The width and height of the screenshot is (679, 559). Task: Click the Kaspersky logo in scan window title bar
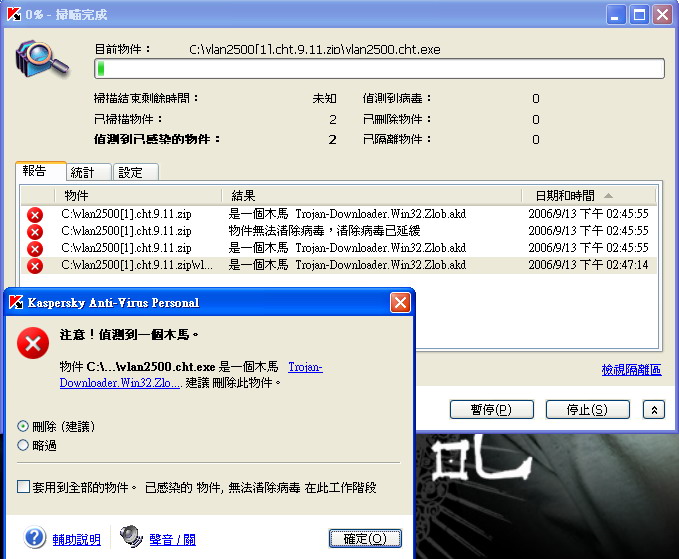tap(14, 14)
